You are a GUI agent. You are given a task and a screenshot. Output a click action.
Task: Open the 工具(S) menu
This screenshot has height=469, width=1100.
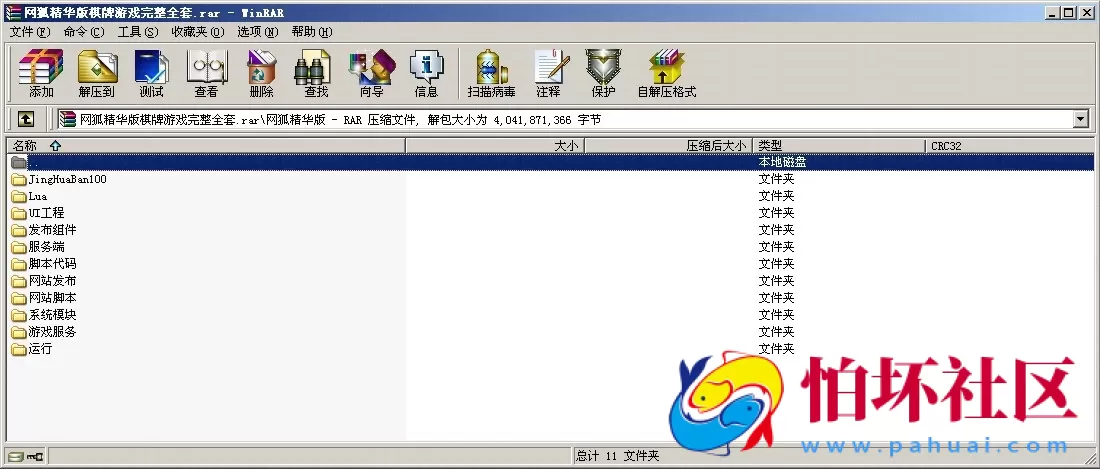point(138,32)
